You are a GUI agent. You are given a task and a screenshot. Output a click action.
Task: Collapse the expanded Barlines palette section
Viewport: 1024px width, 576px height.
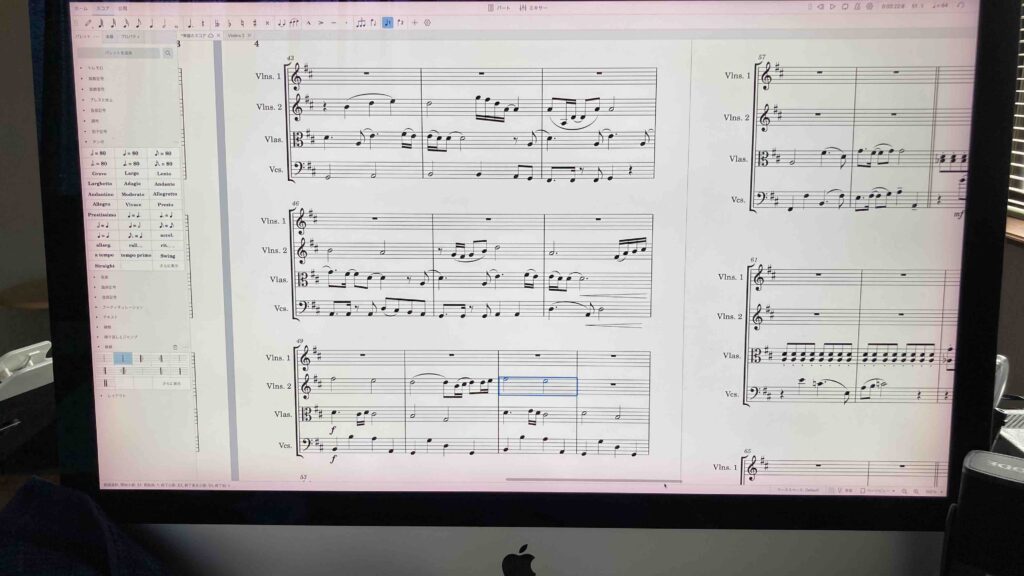99,347
